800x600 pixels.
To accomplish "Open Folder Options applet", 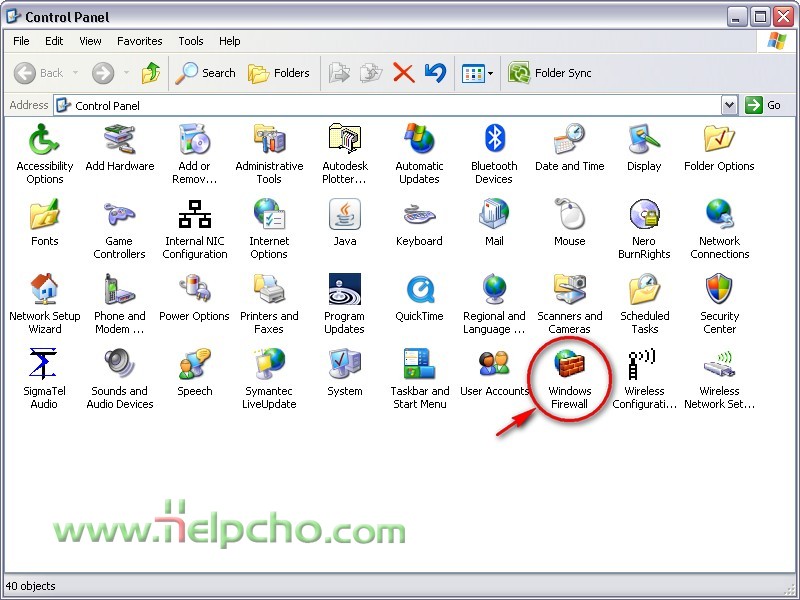I will 719,148.
